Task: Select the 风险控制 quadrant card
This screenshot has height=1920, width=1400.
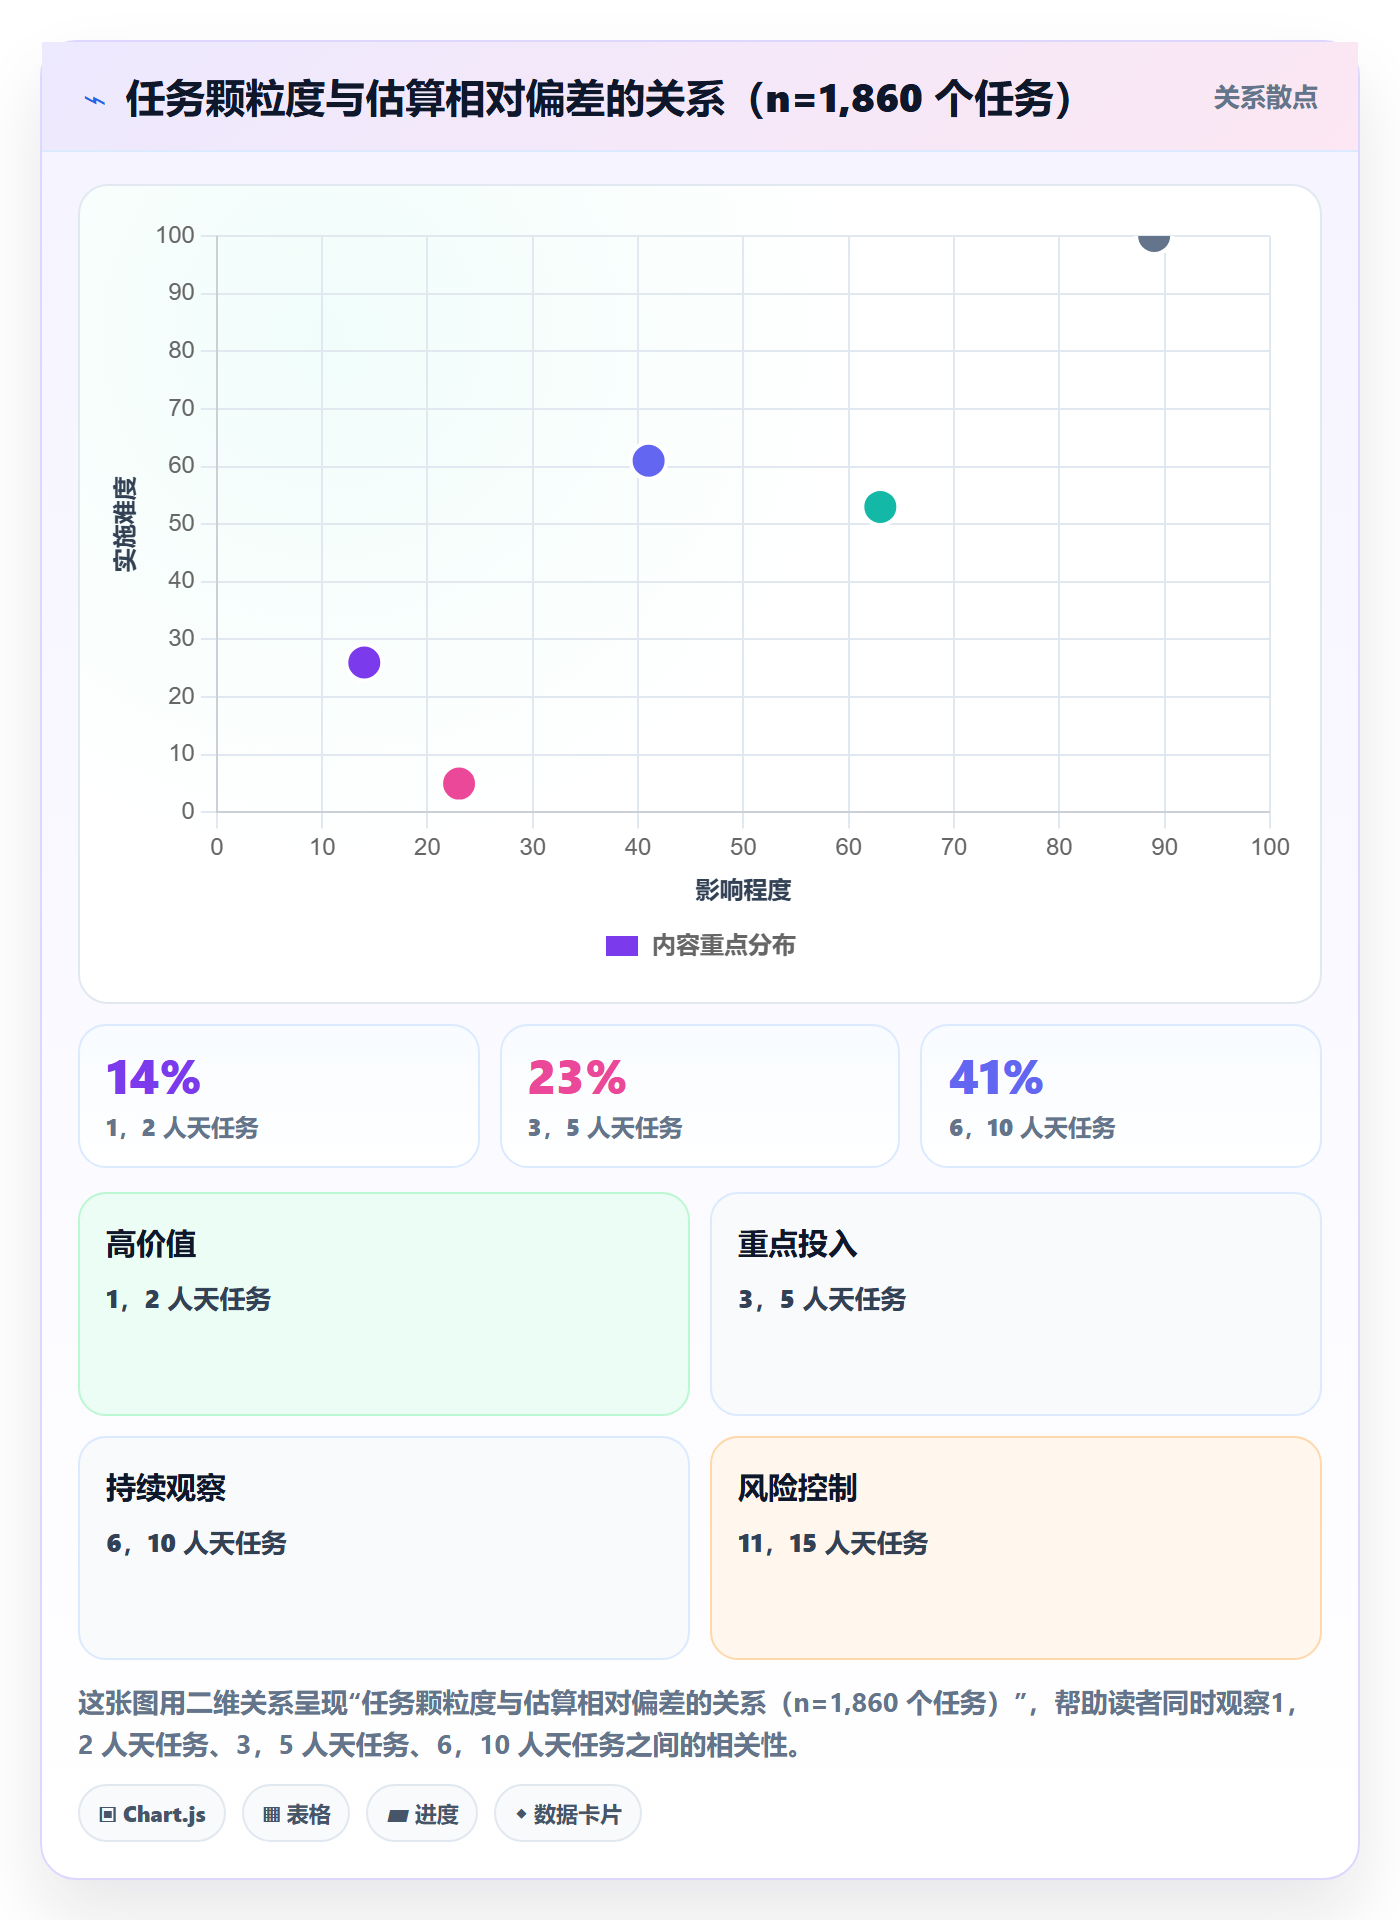Action: point(1016,1548)
